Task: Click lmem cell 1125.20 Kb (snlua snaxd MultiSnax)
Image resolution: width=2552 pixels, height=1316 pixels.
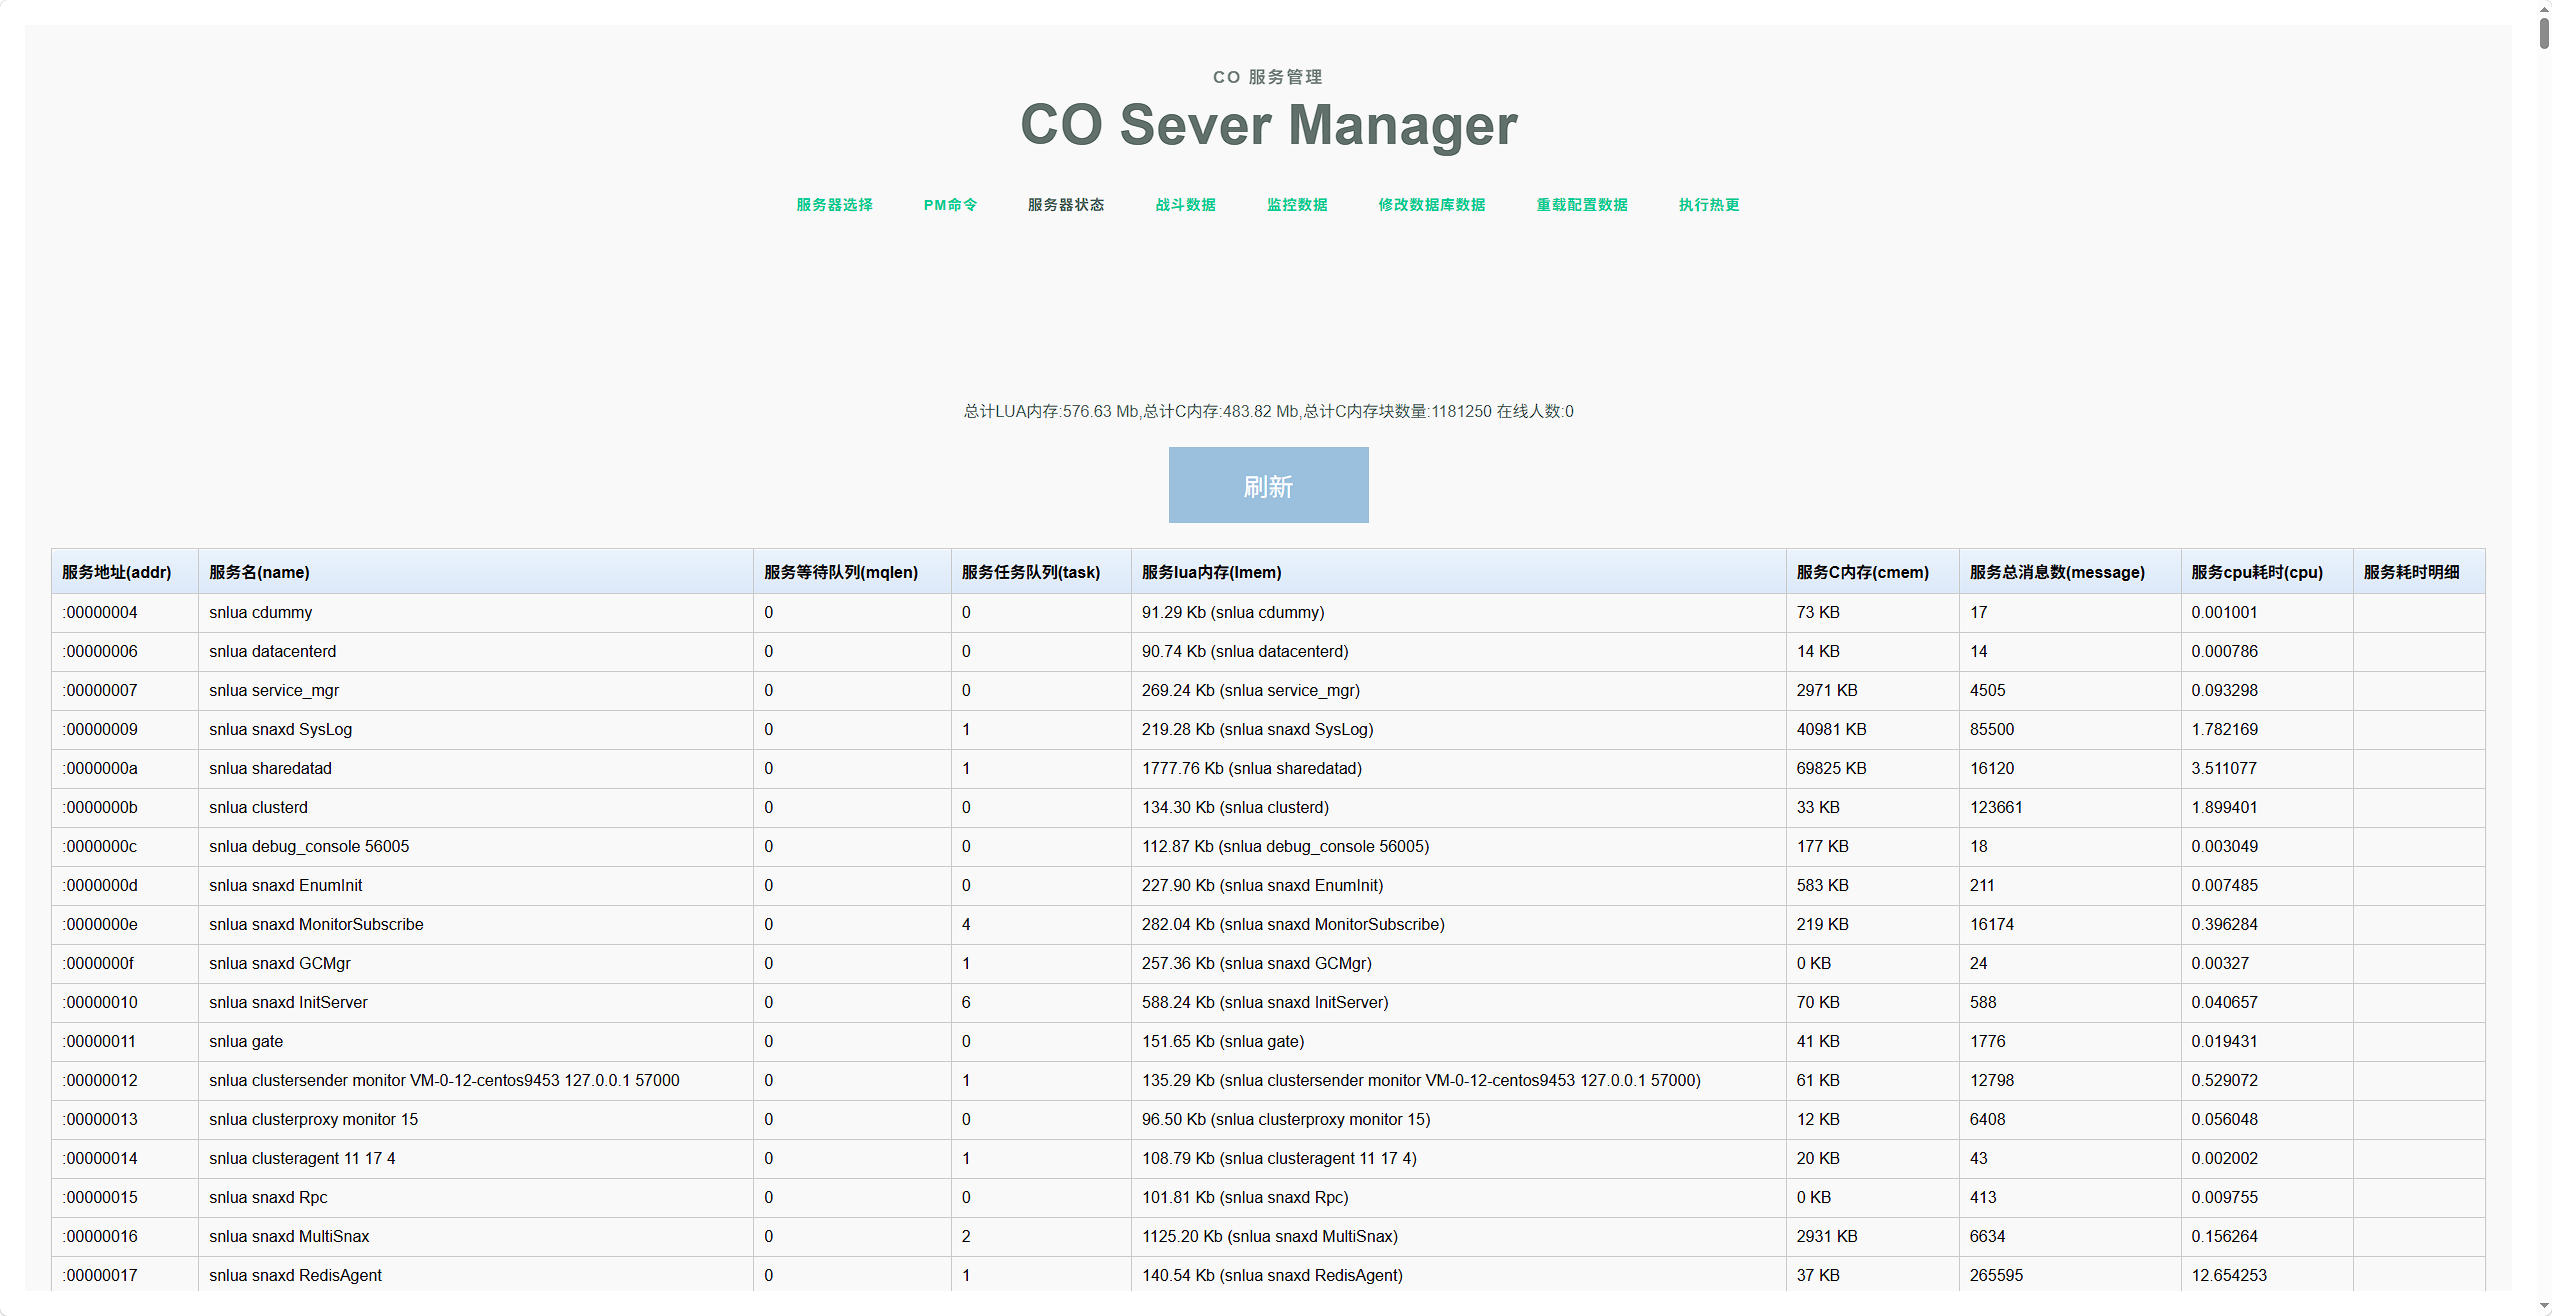Action: (1458, 1237)
